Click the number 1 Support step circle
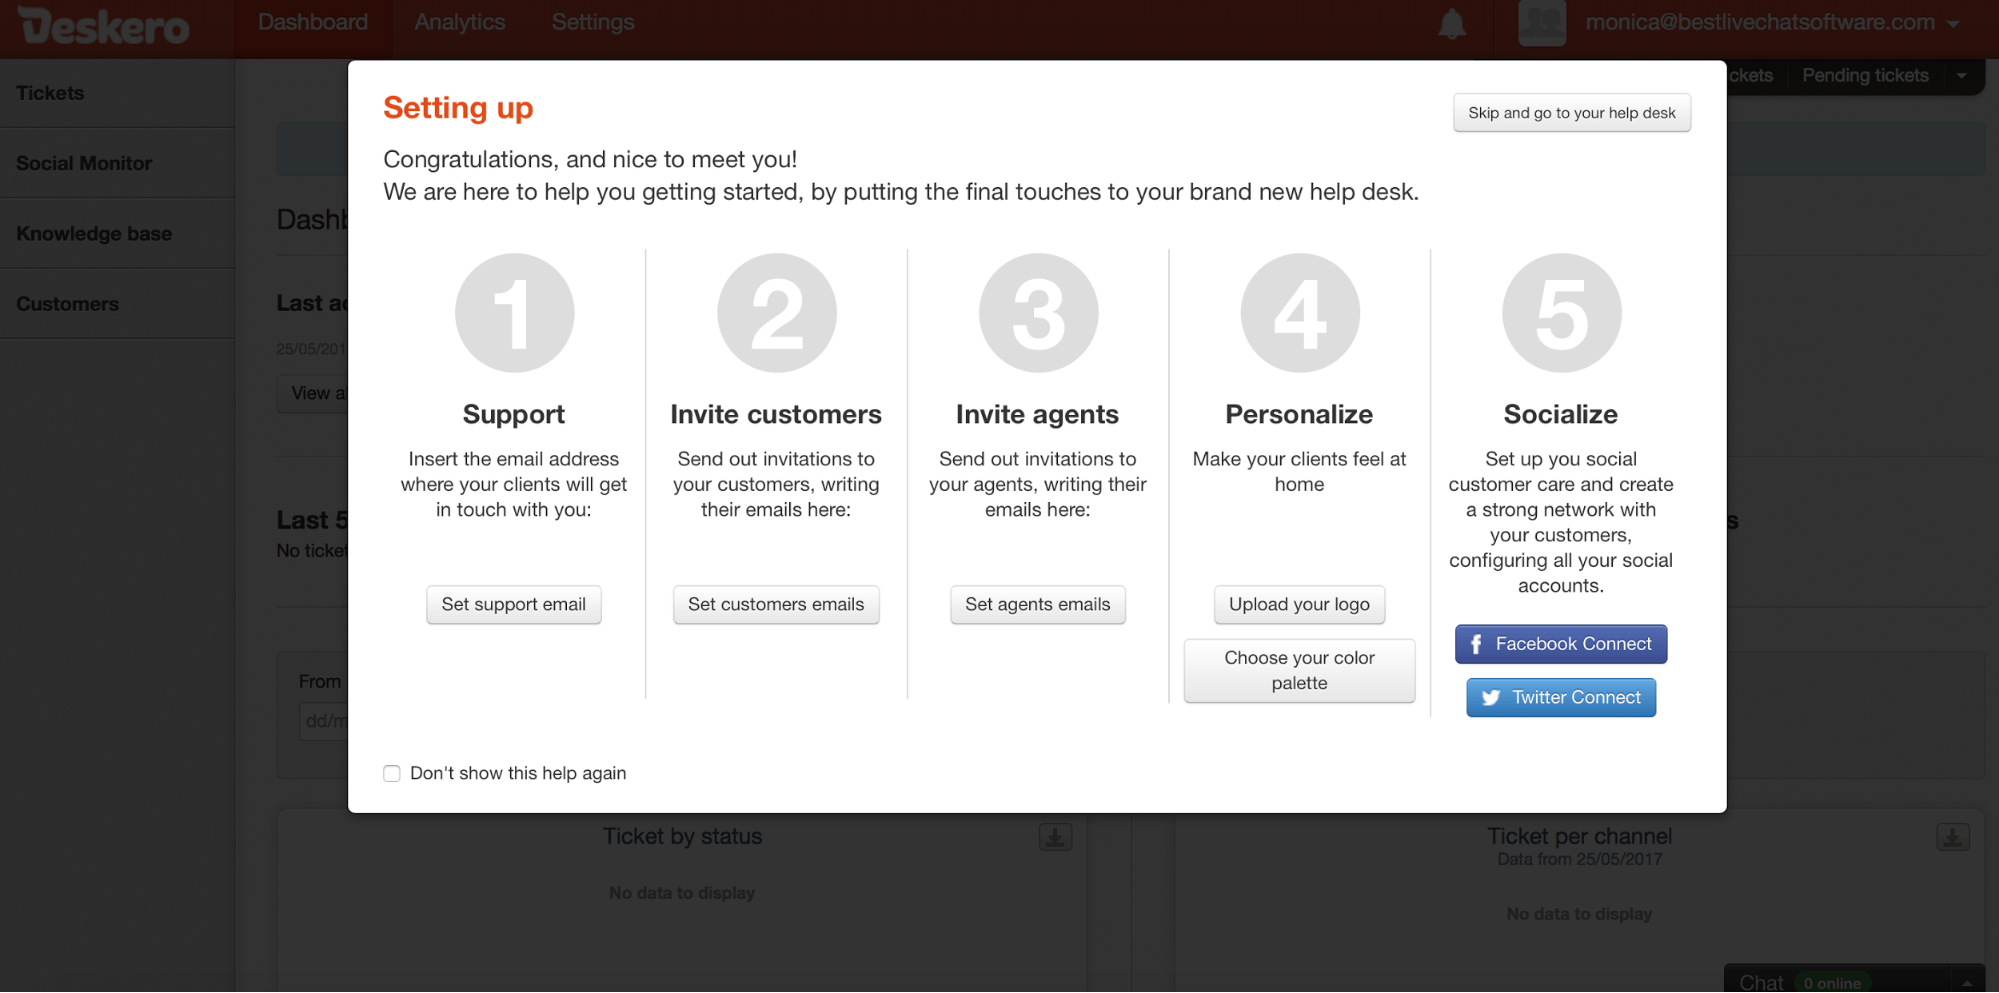The image size is (1999, 993). click(514, 313)
